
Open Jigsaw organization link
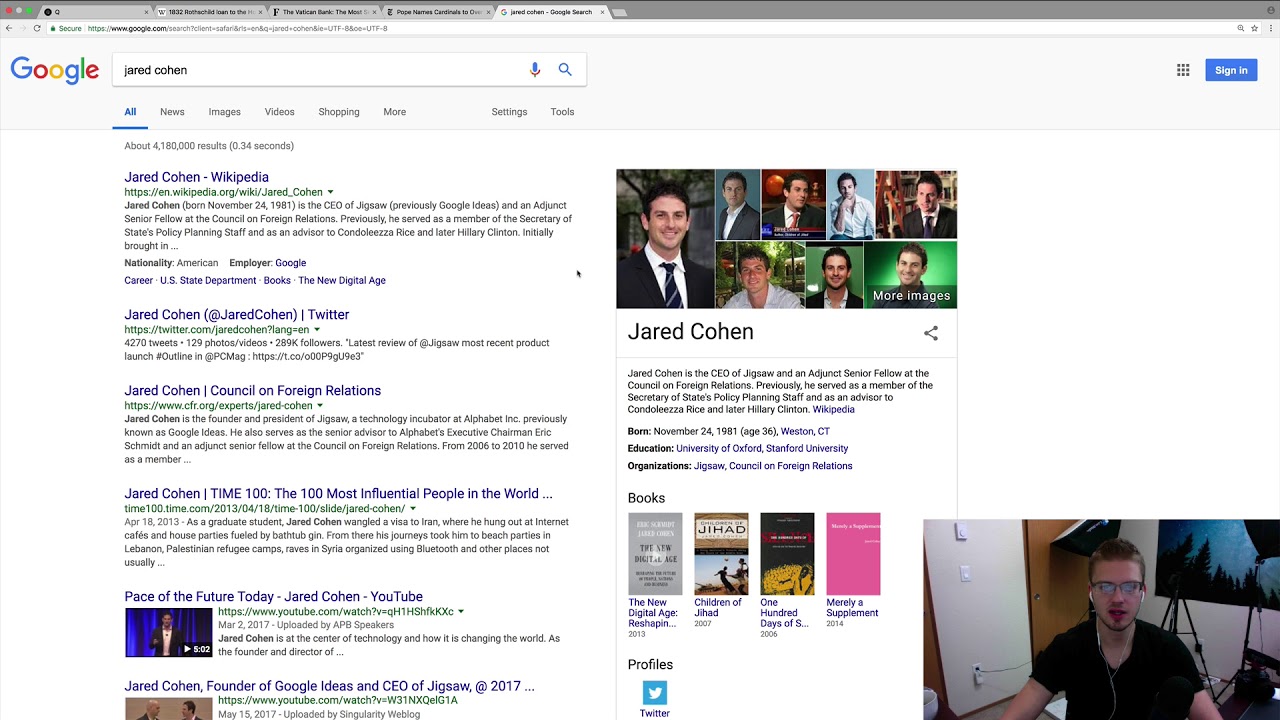click(709, 466)
